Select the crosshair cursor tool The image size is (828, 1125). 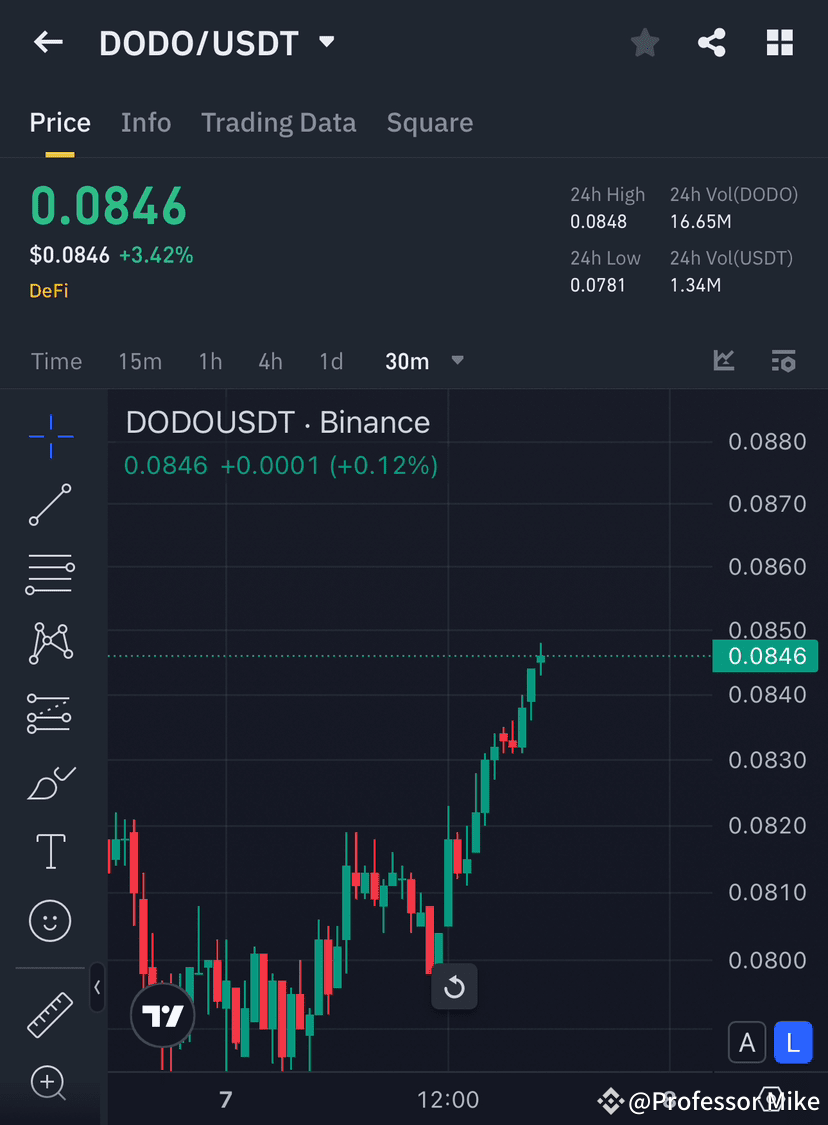50,435
